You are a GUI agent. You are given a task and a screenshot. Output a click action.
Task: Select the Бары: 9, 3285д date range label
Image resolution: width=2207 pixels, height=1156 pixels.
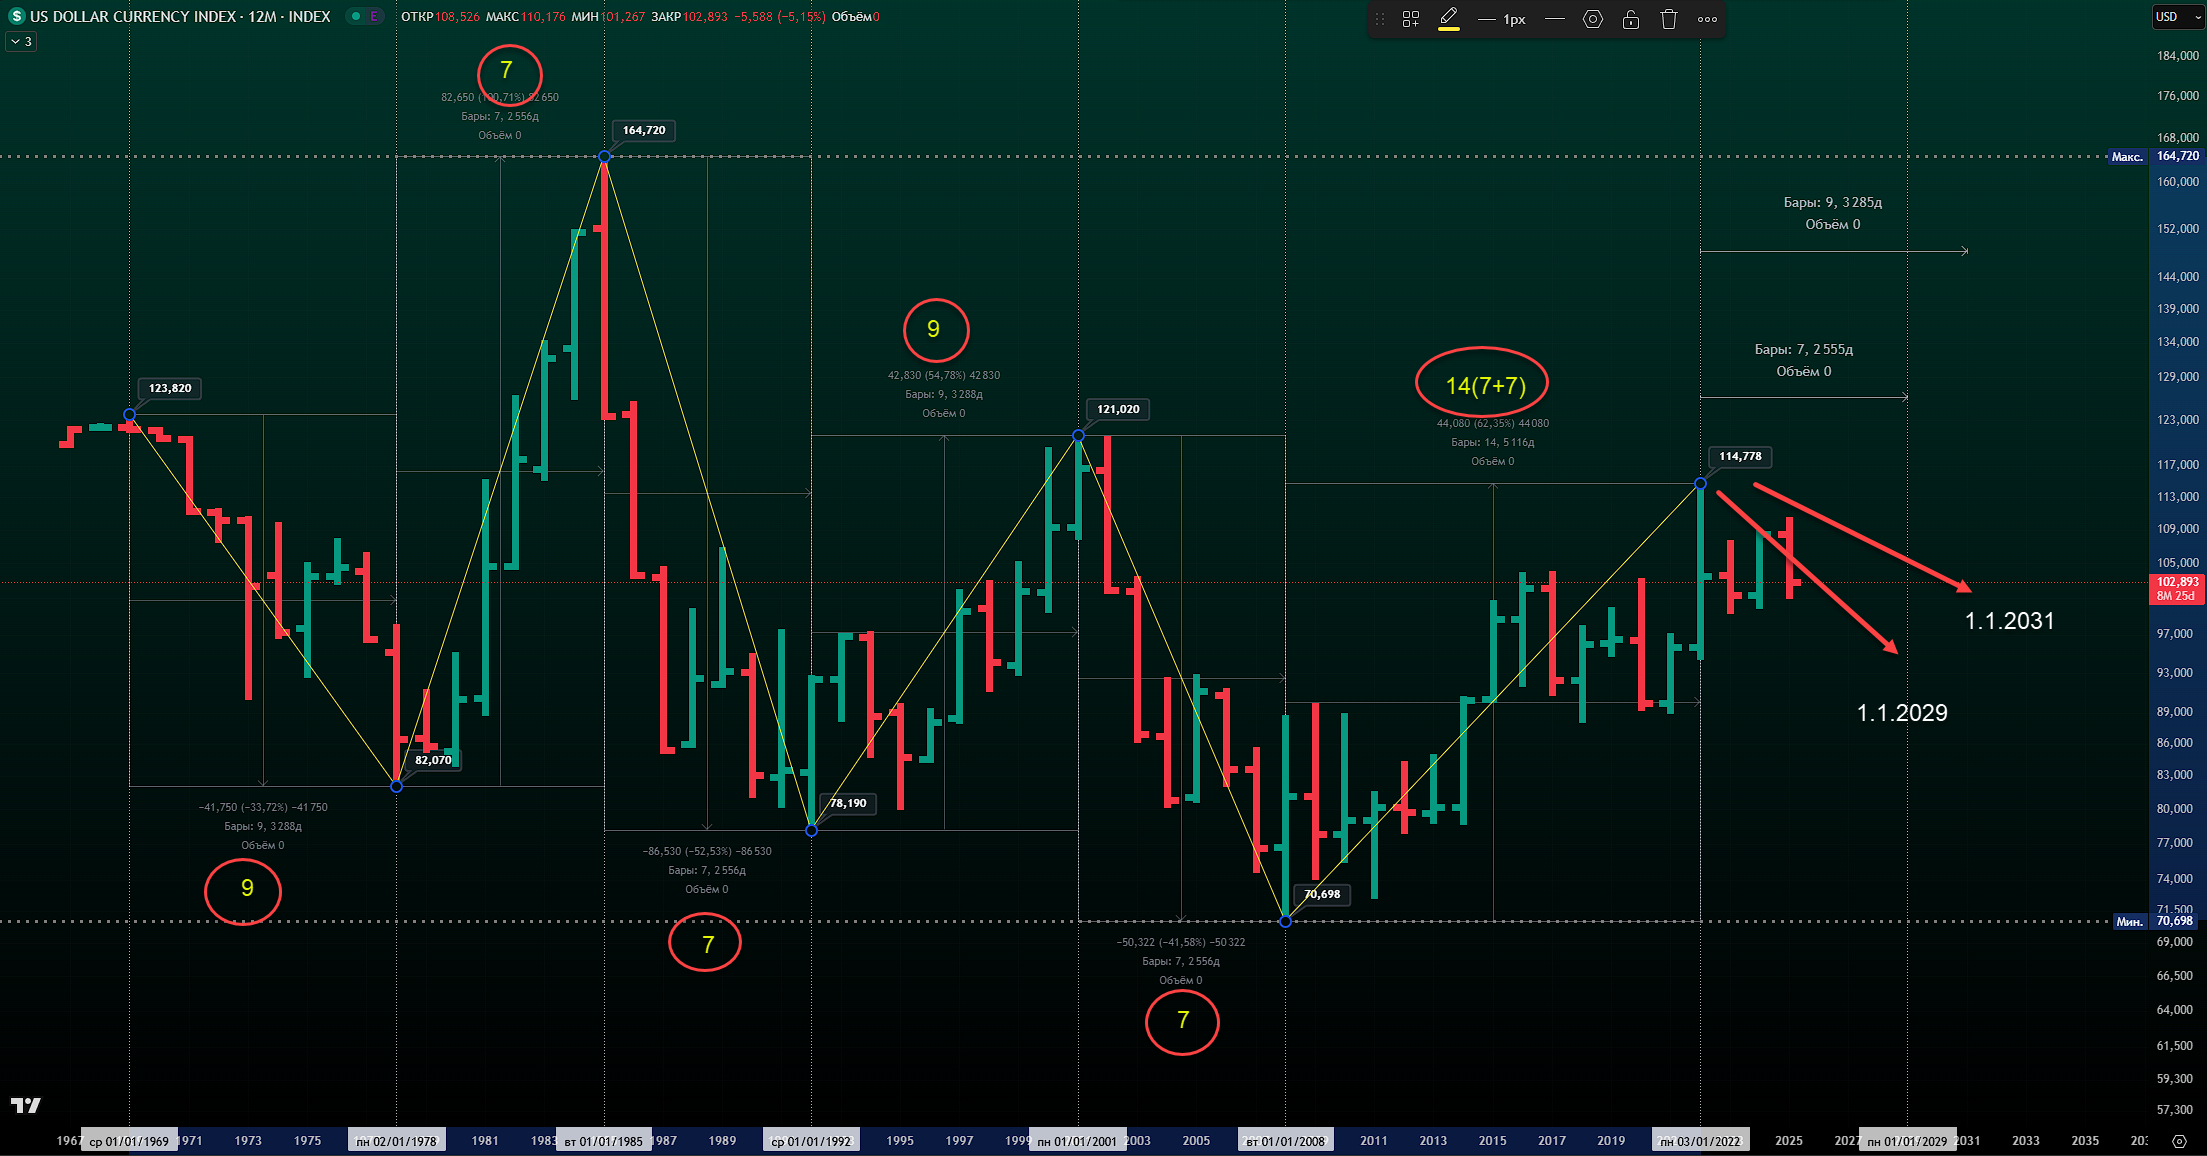point(1832,202)
